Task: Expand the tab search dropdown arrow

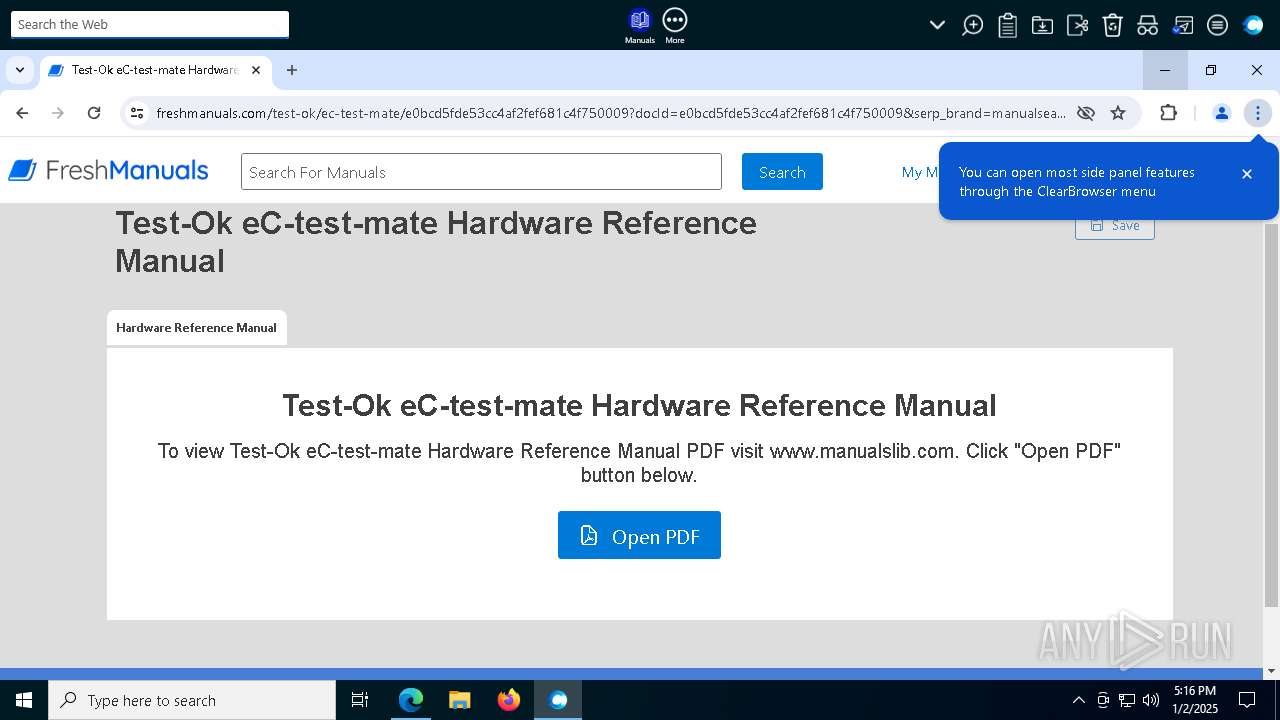Action: (19, 70)
